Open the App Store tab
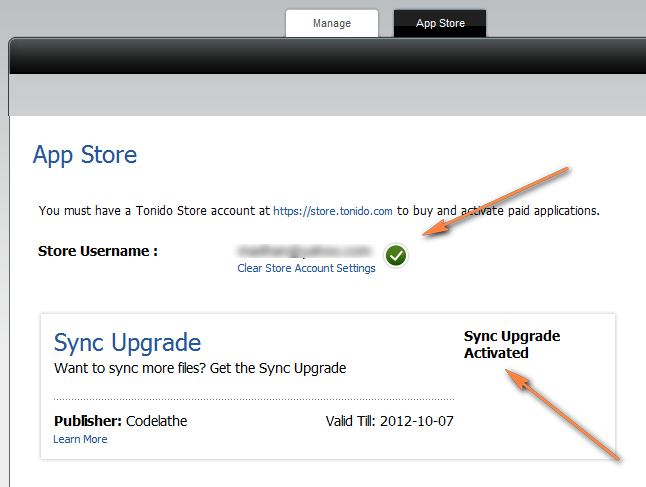 (x=440, y=23)
